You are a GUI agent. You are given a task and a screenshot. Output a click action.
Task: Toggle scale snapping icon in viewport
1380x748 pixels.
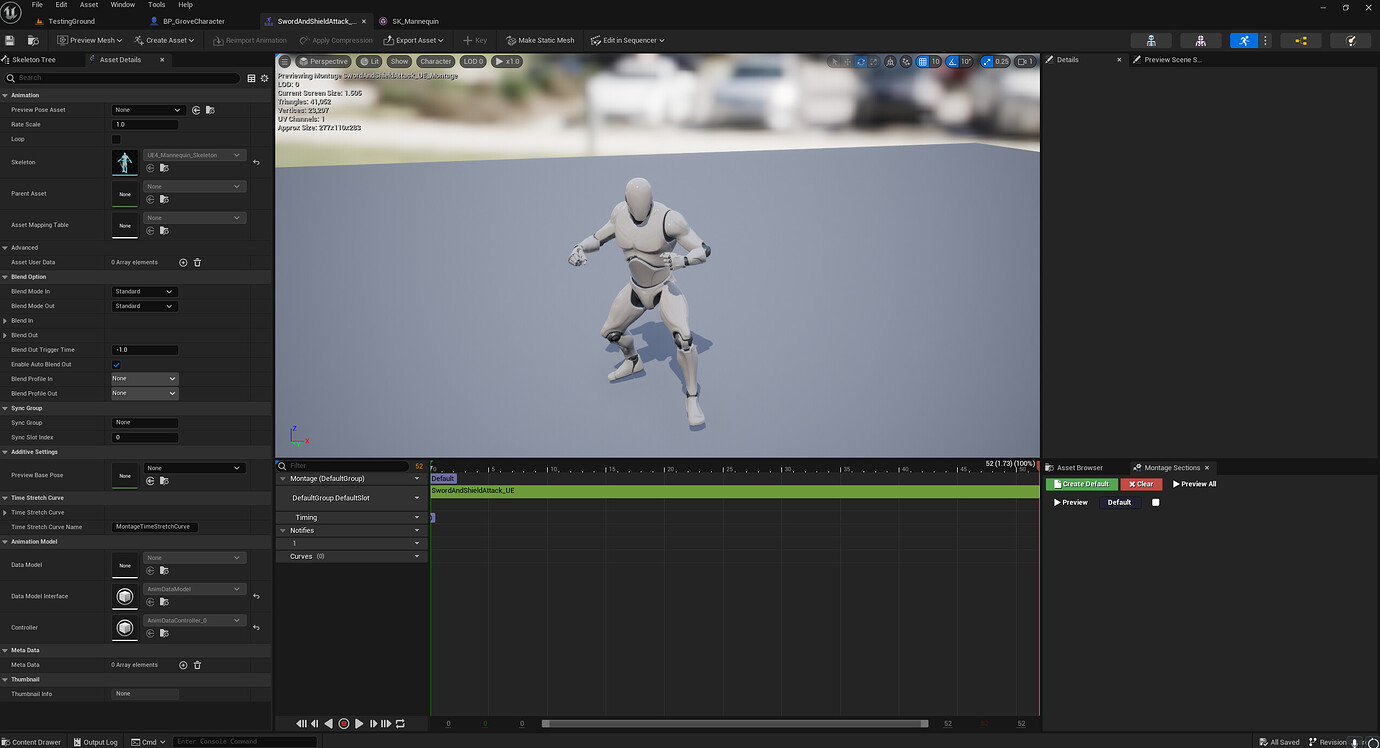click(987, 61)
